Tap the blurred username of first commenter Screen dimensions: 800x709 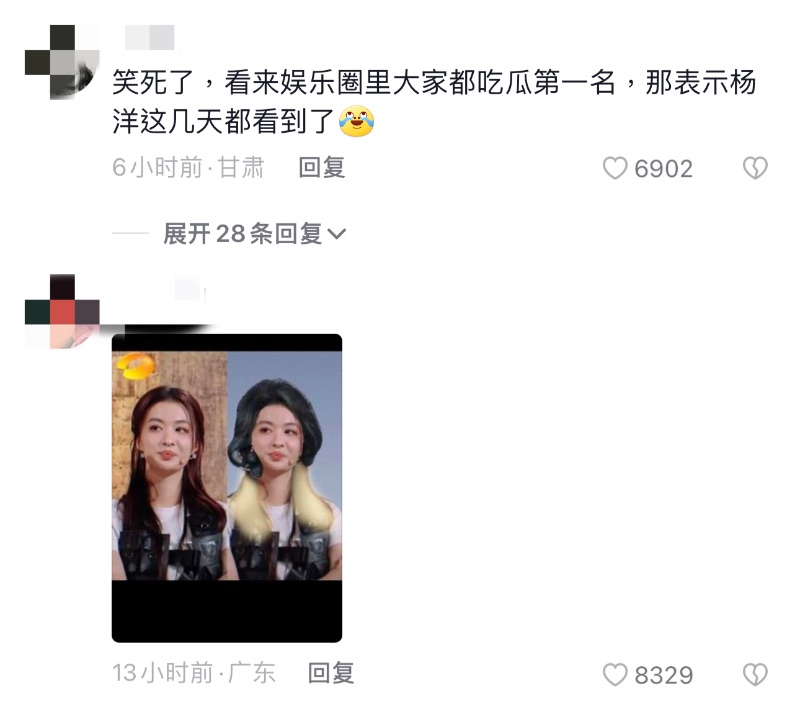(149, 38)
